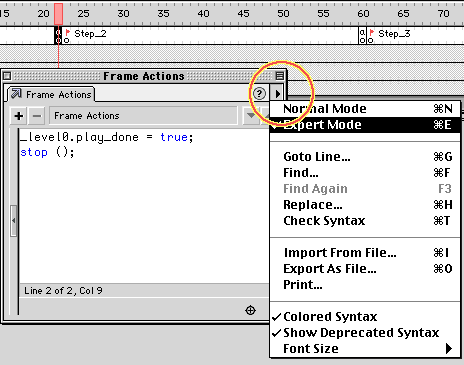Image resolution: width=464 pixels, height=365 pixels.
Task: Click the Step_3 frame label flag
Action: (372, 33)
